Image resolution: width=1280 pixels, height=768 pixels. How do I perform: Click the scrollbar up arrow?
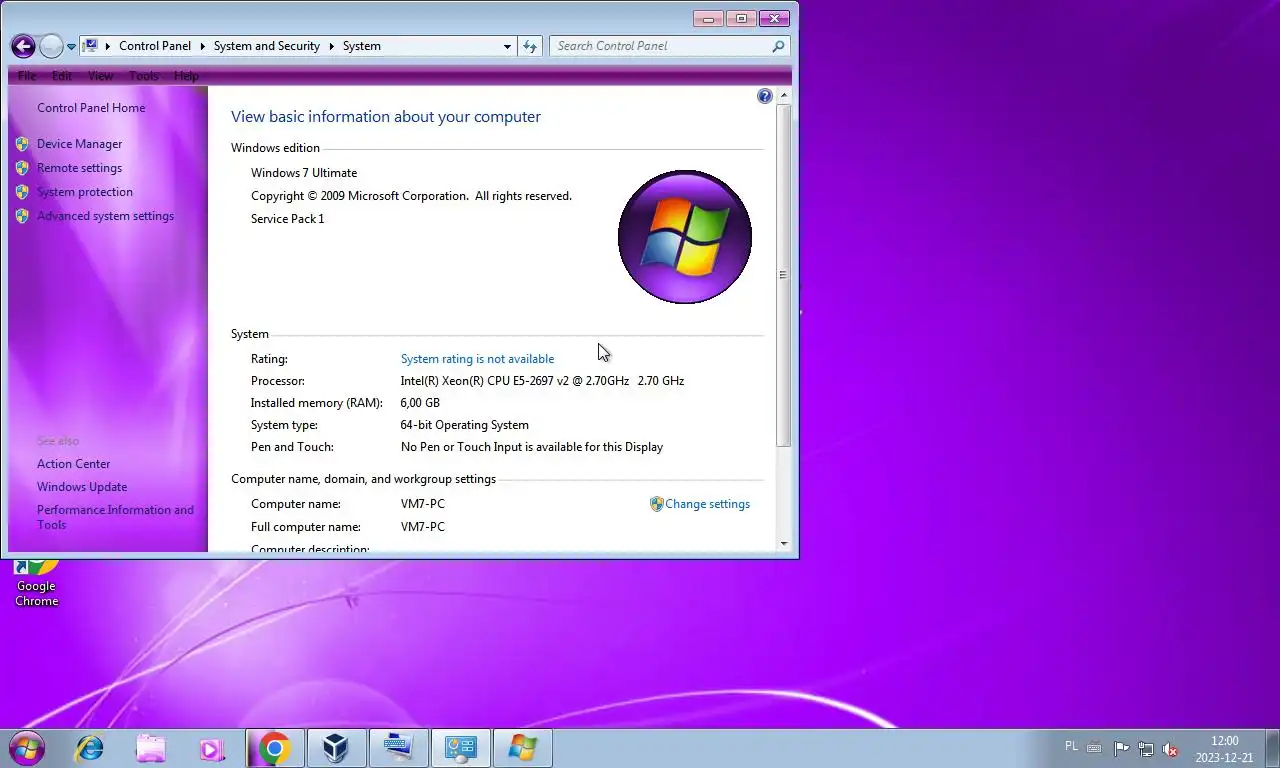click(x=784, y=96)
